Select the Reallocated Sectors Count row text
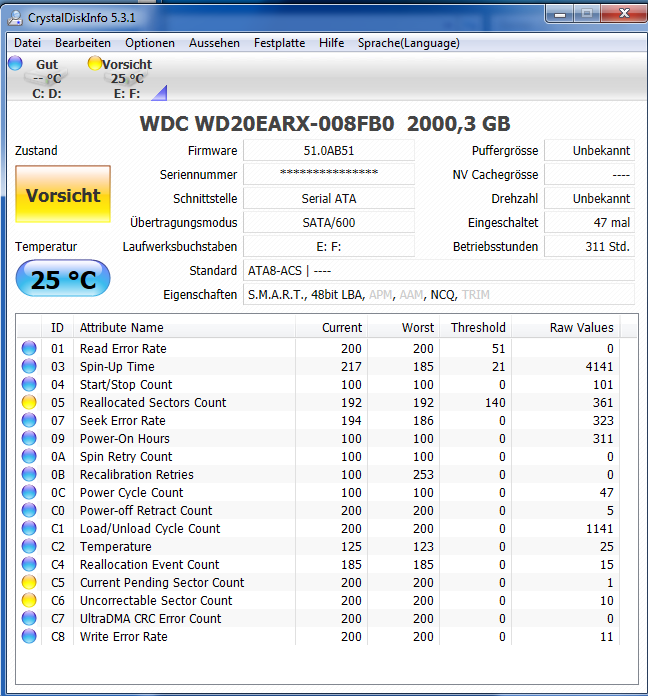 click(x=153, y=402)
